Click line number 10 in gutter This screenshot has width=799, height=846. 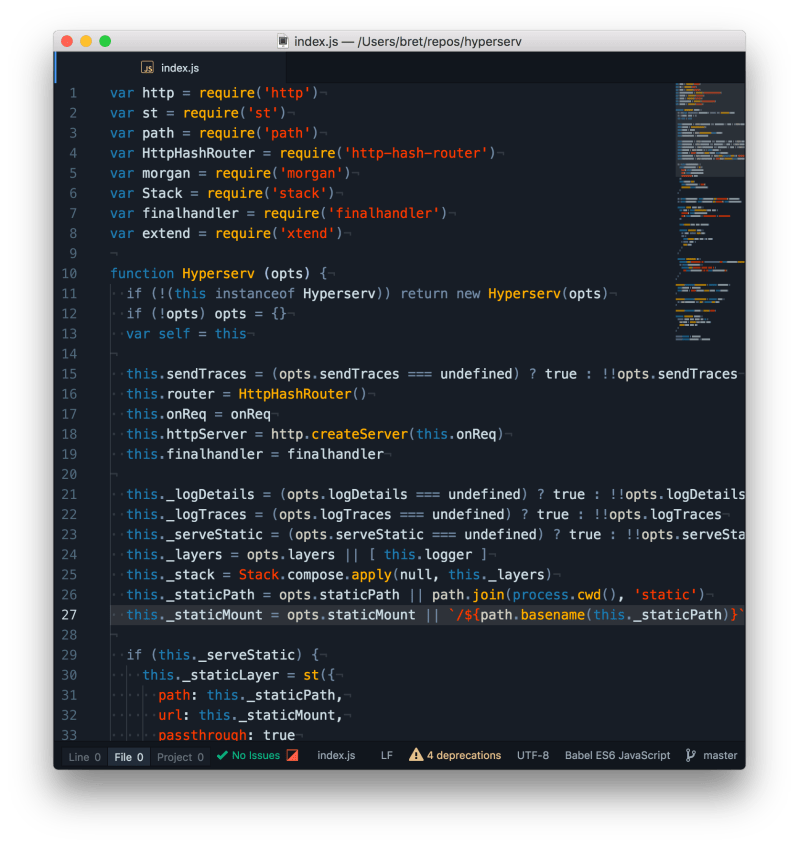click(69, 274)
